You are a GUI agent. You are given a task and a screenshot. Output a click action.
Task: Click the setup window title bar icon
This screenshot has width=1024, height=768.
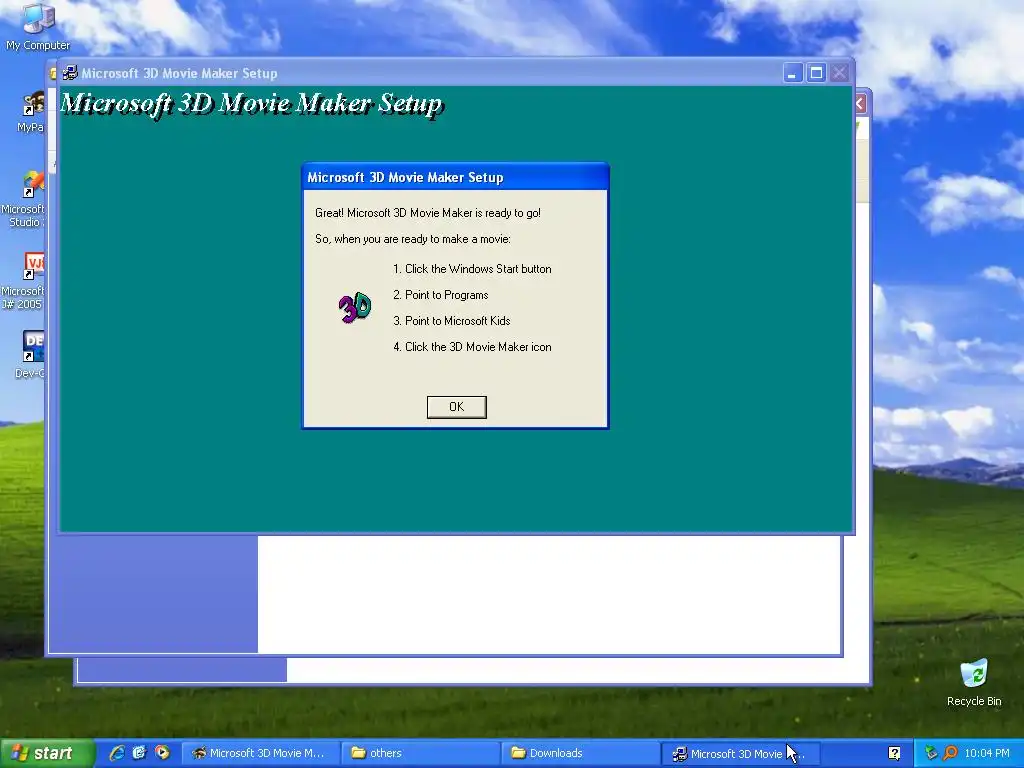point(70,73)
